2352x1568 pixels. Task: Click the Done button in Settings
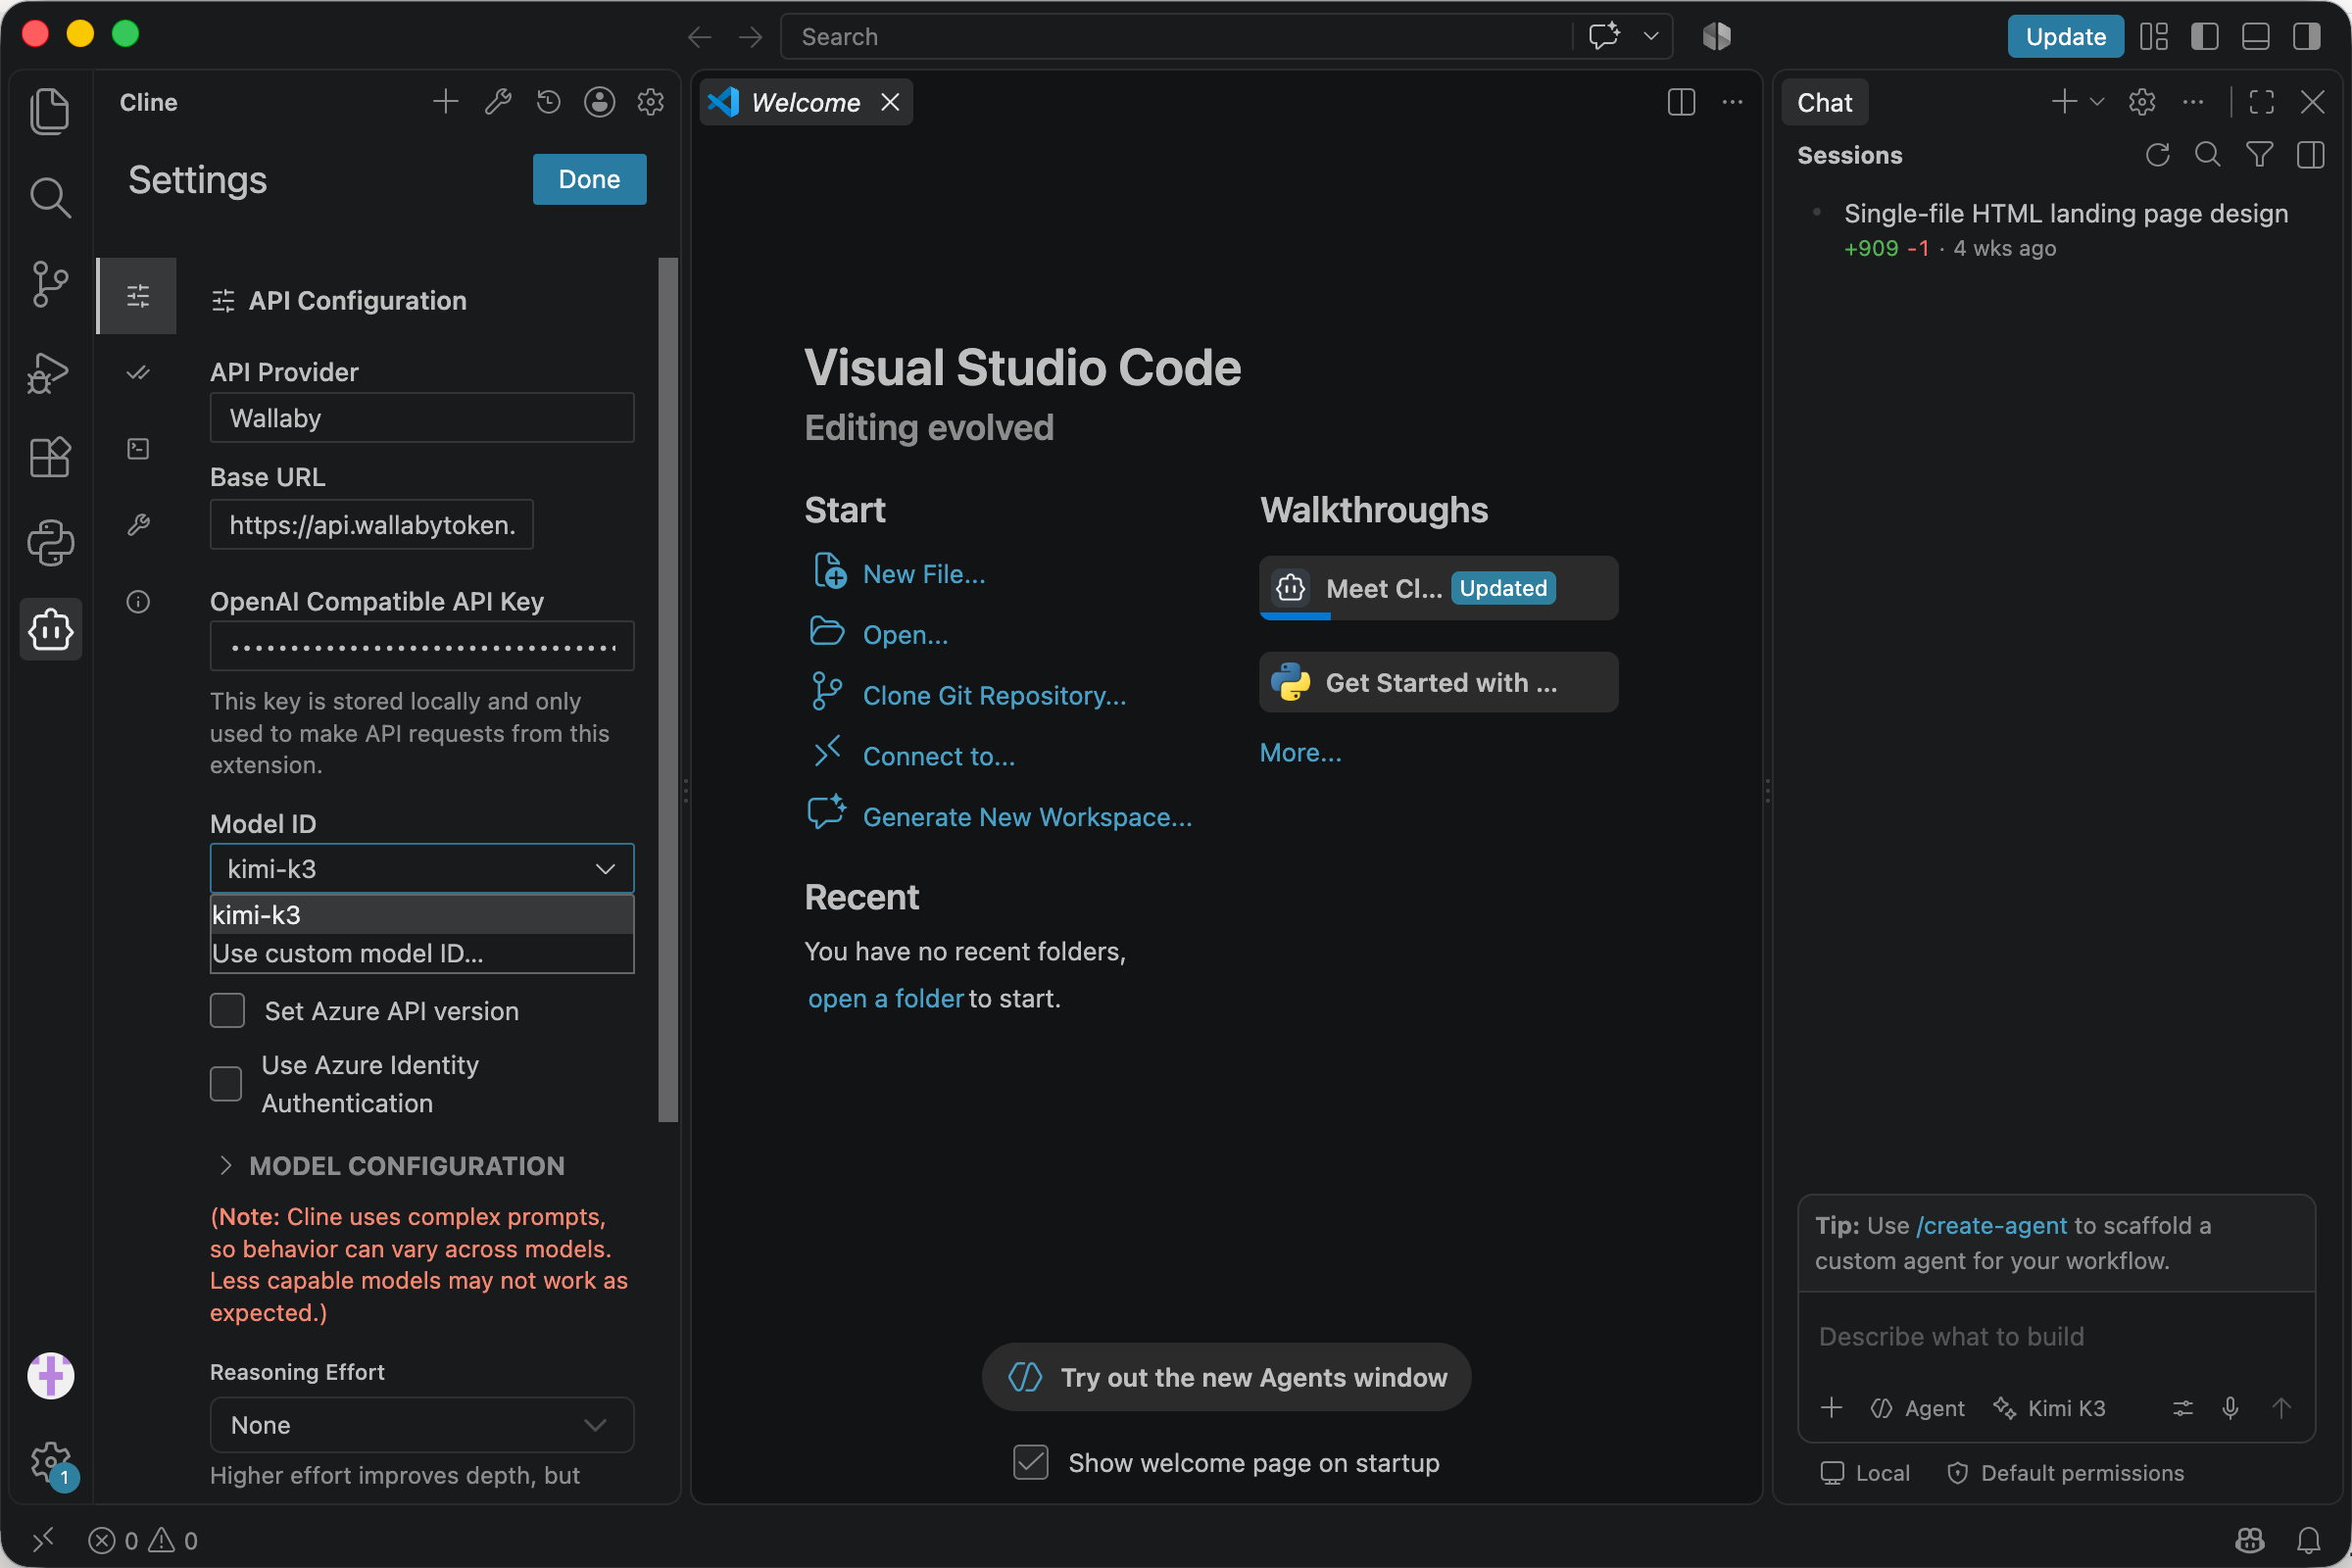click(589, 179)
